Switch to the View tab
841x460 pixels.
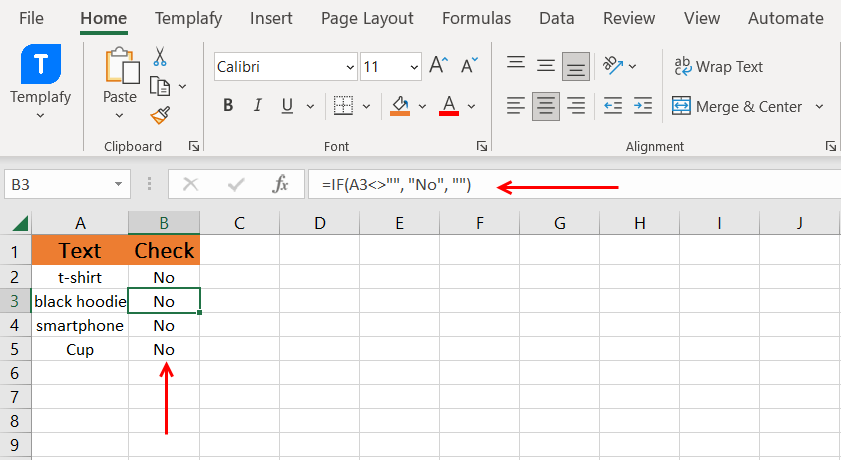coord(702,18)
